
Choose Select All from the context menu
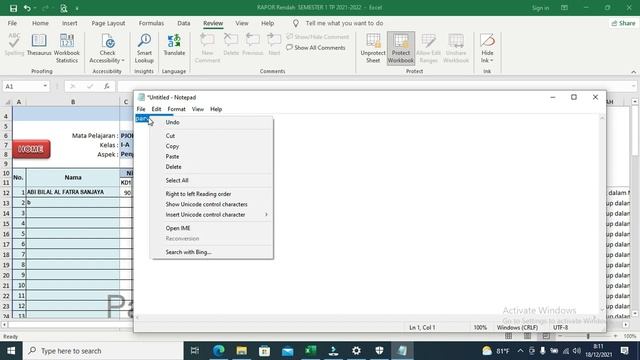tap(211, 180)
